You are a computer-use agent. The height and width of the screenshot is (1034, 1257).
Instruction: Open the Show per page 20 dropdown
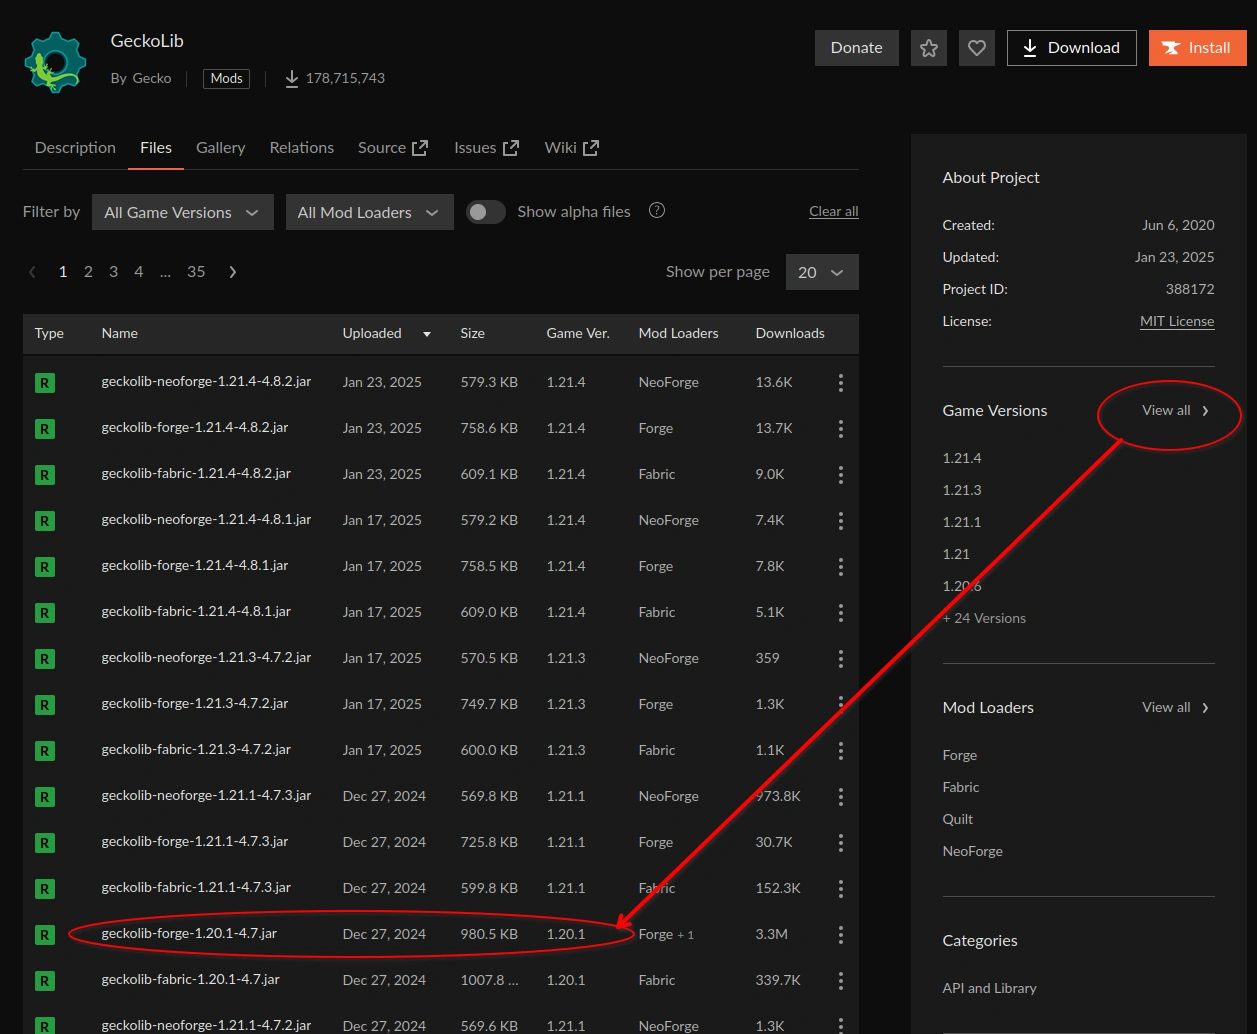(822, 272)
